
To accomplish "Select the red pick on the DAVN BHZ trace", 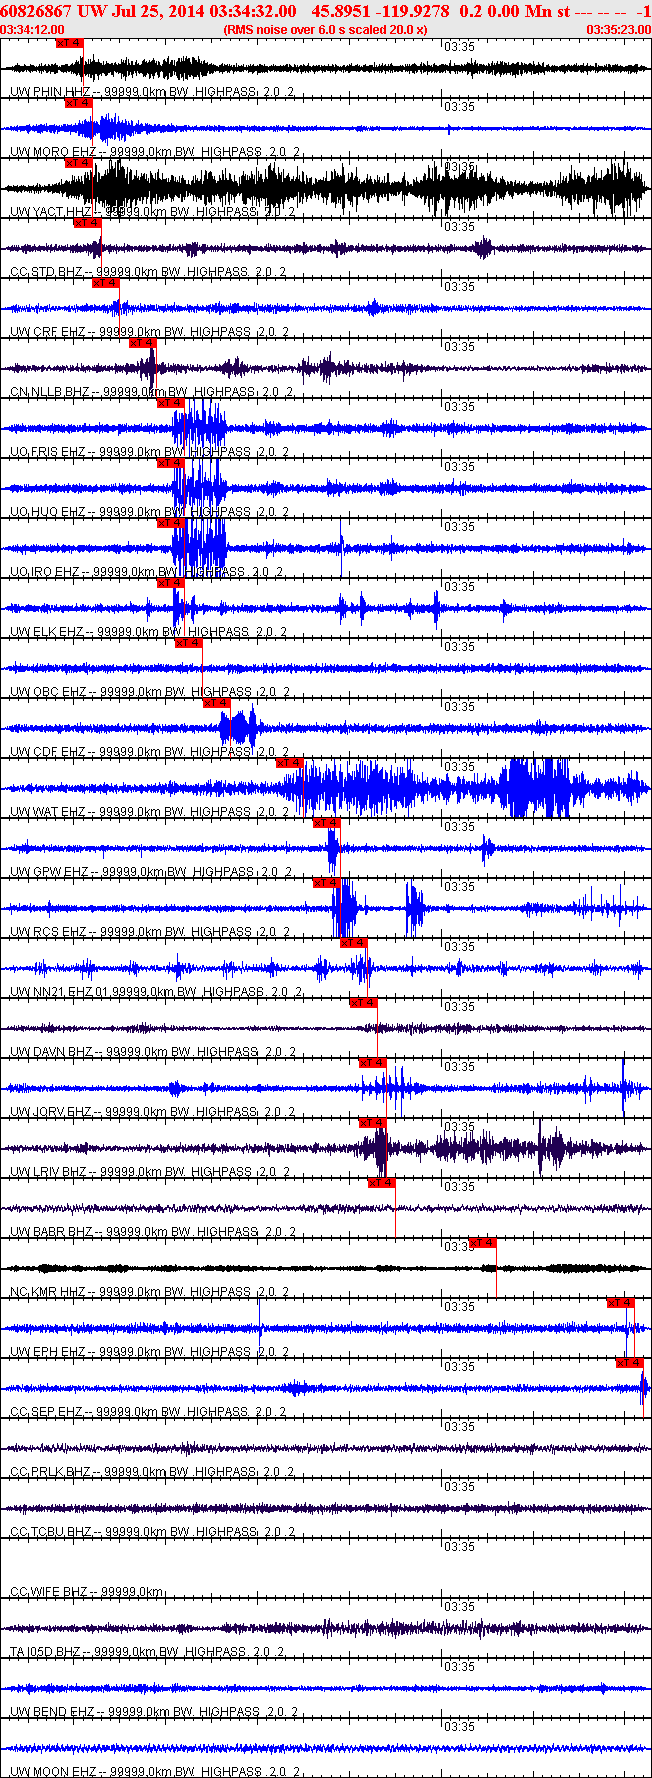I will 363,1003.
